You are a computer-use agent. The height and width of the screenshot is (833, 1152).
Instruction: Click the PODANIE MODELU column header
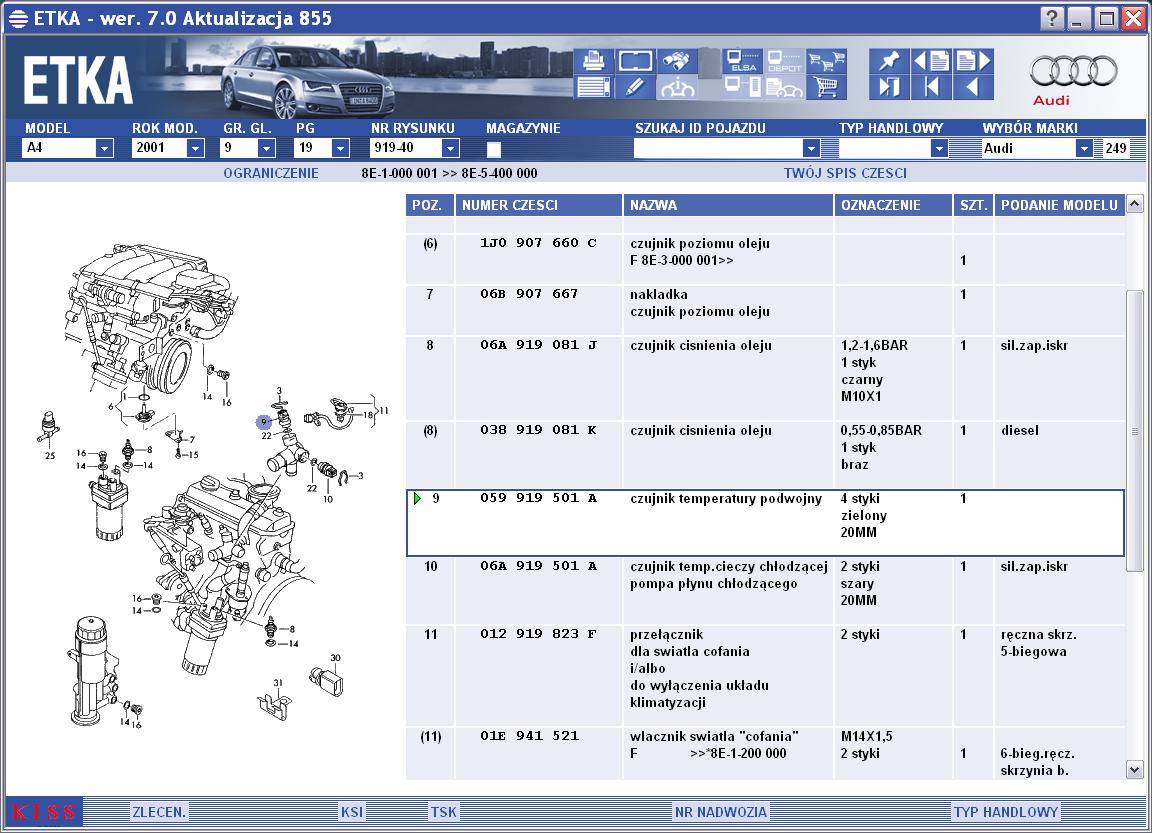click(x=1059, y=205)
